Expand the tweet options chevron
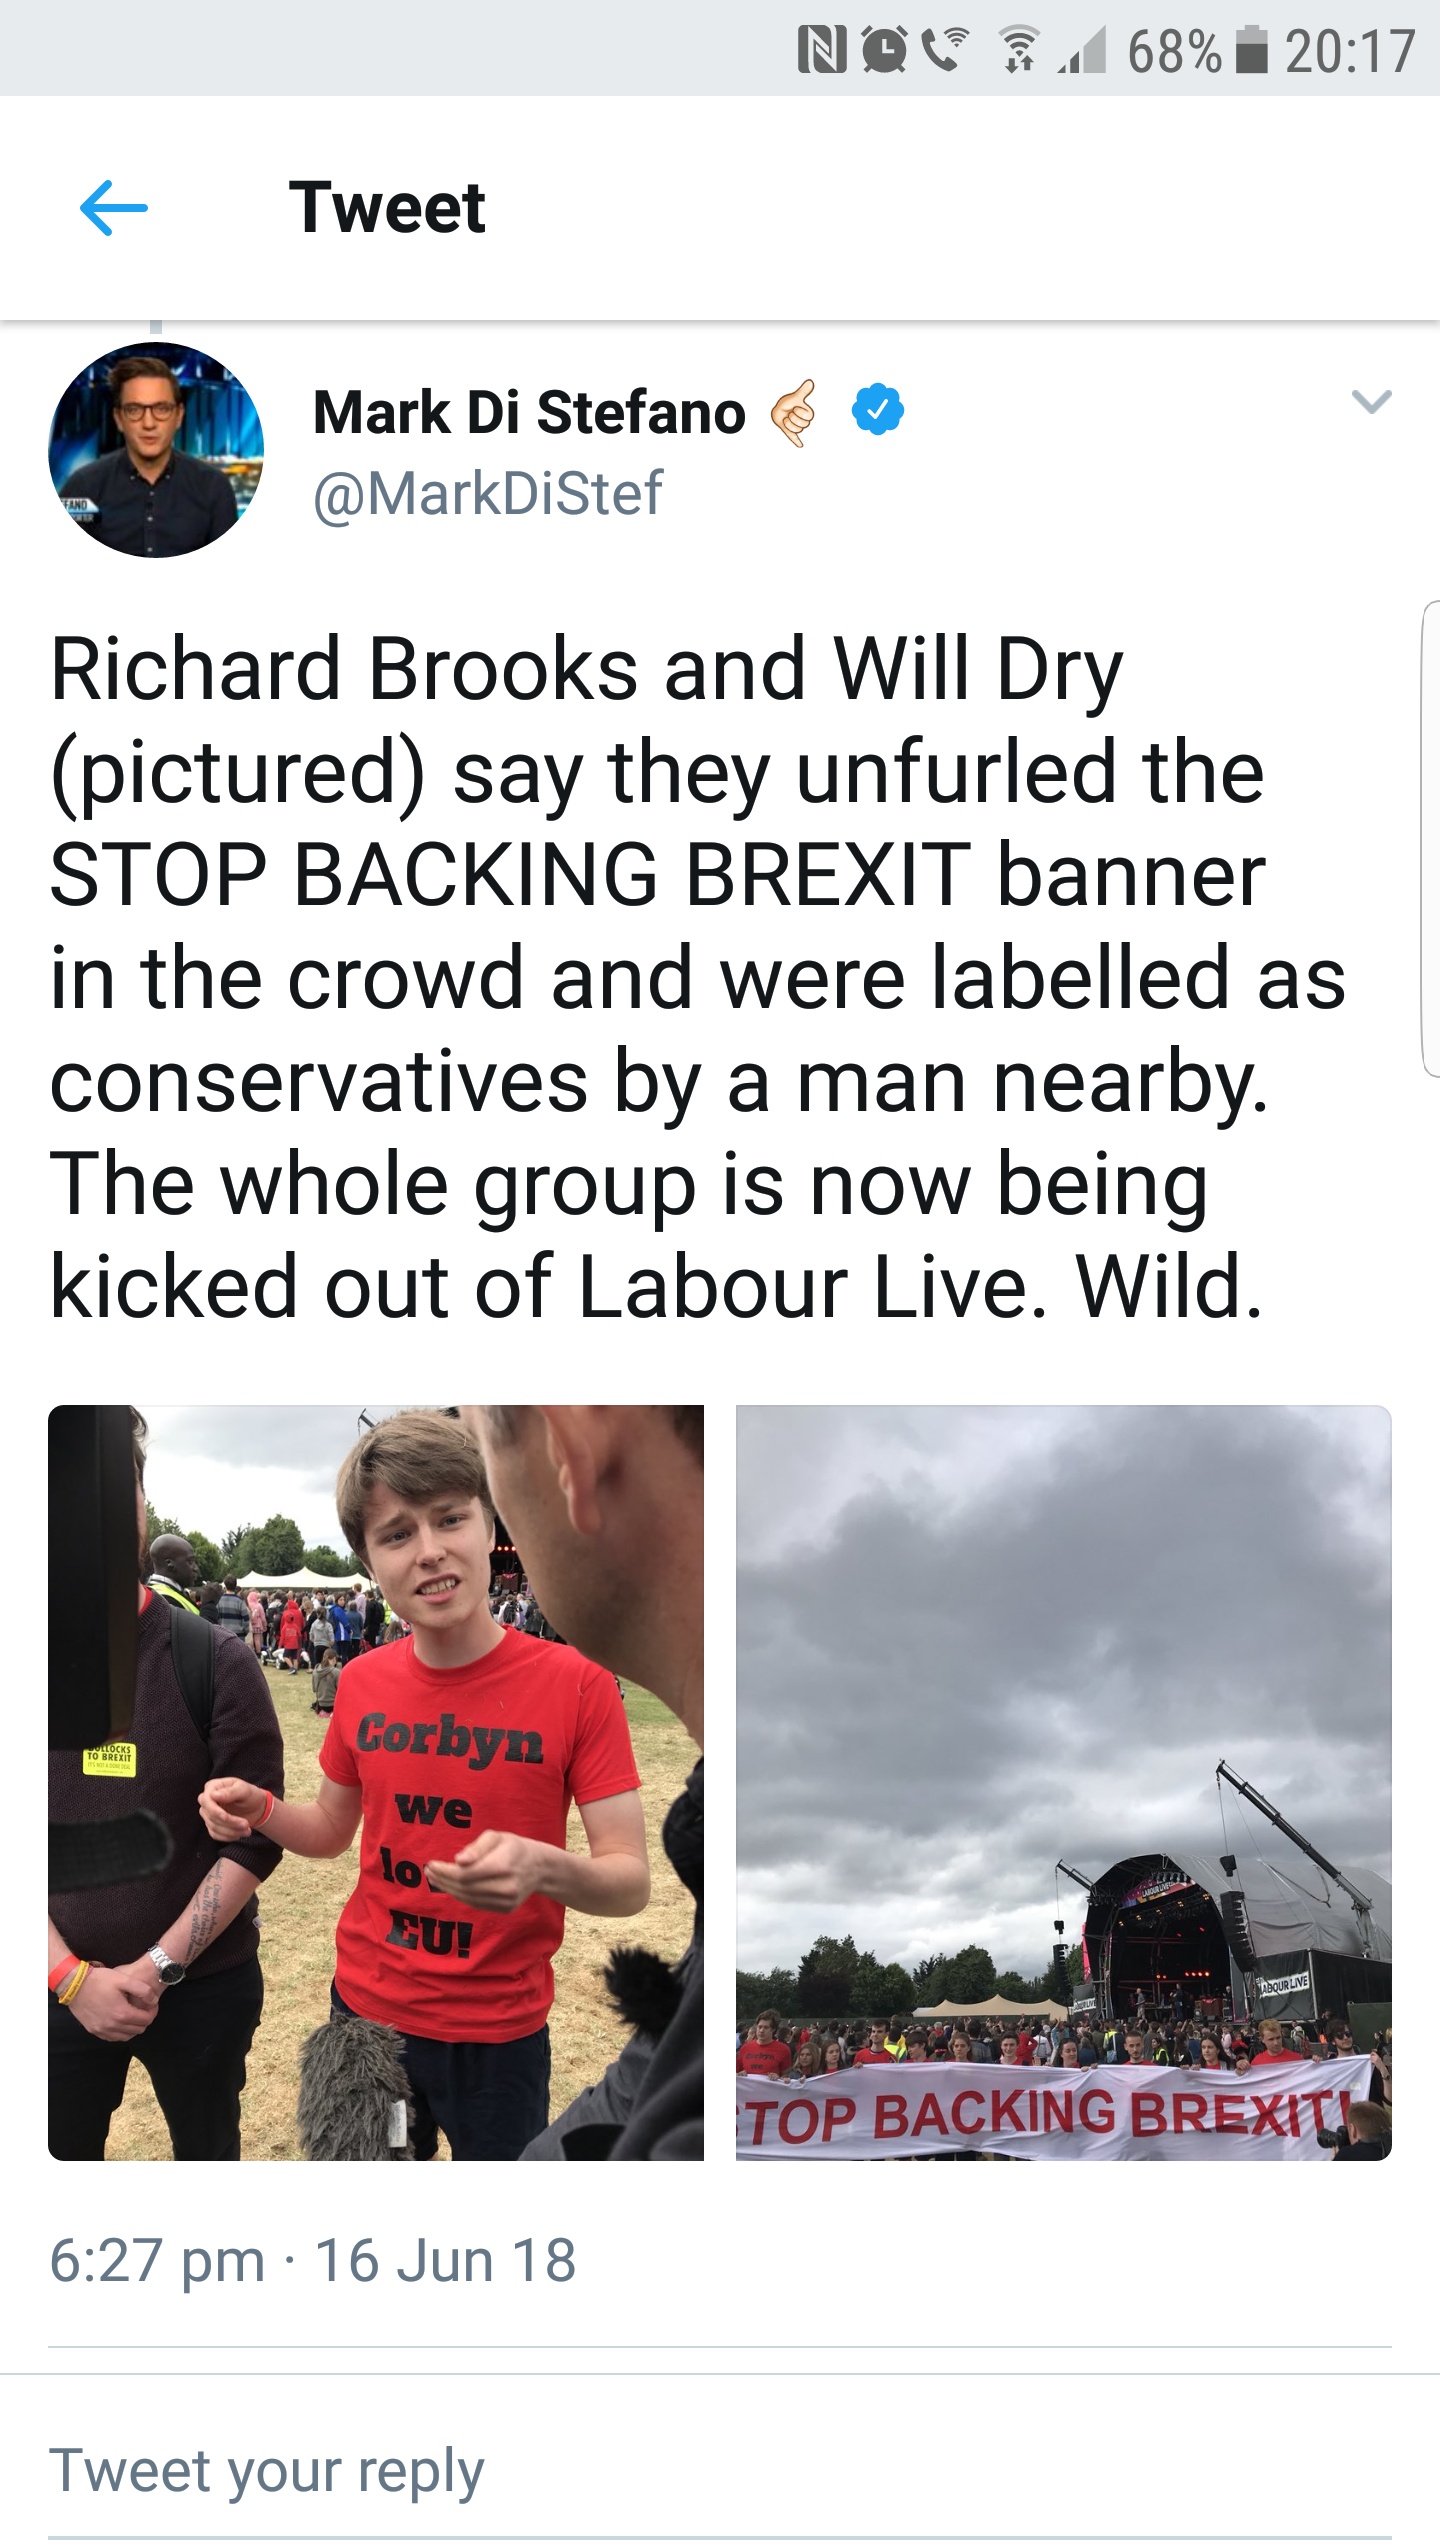The width and height of the screenshot is (1440, 2546). tap(1370, 402)
